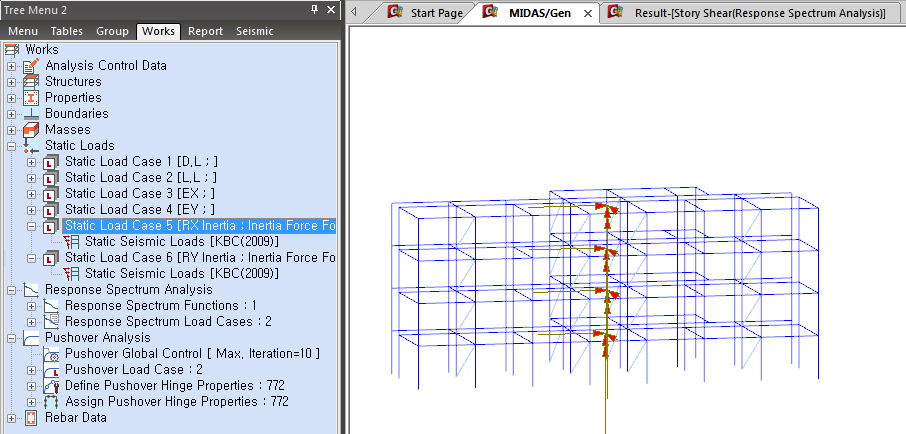Click Assign Pushover Hinge Properties icon
Viewport: 906px width, 434px height.
coord(51,402)
